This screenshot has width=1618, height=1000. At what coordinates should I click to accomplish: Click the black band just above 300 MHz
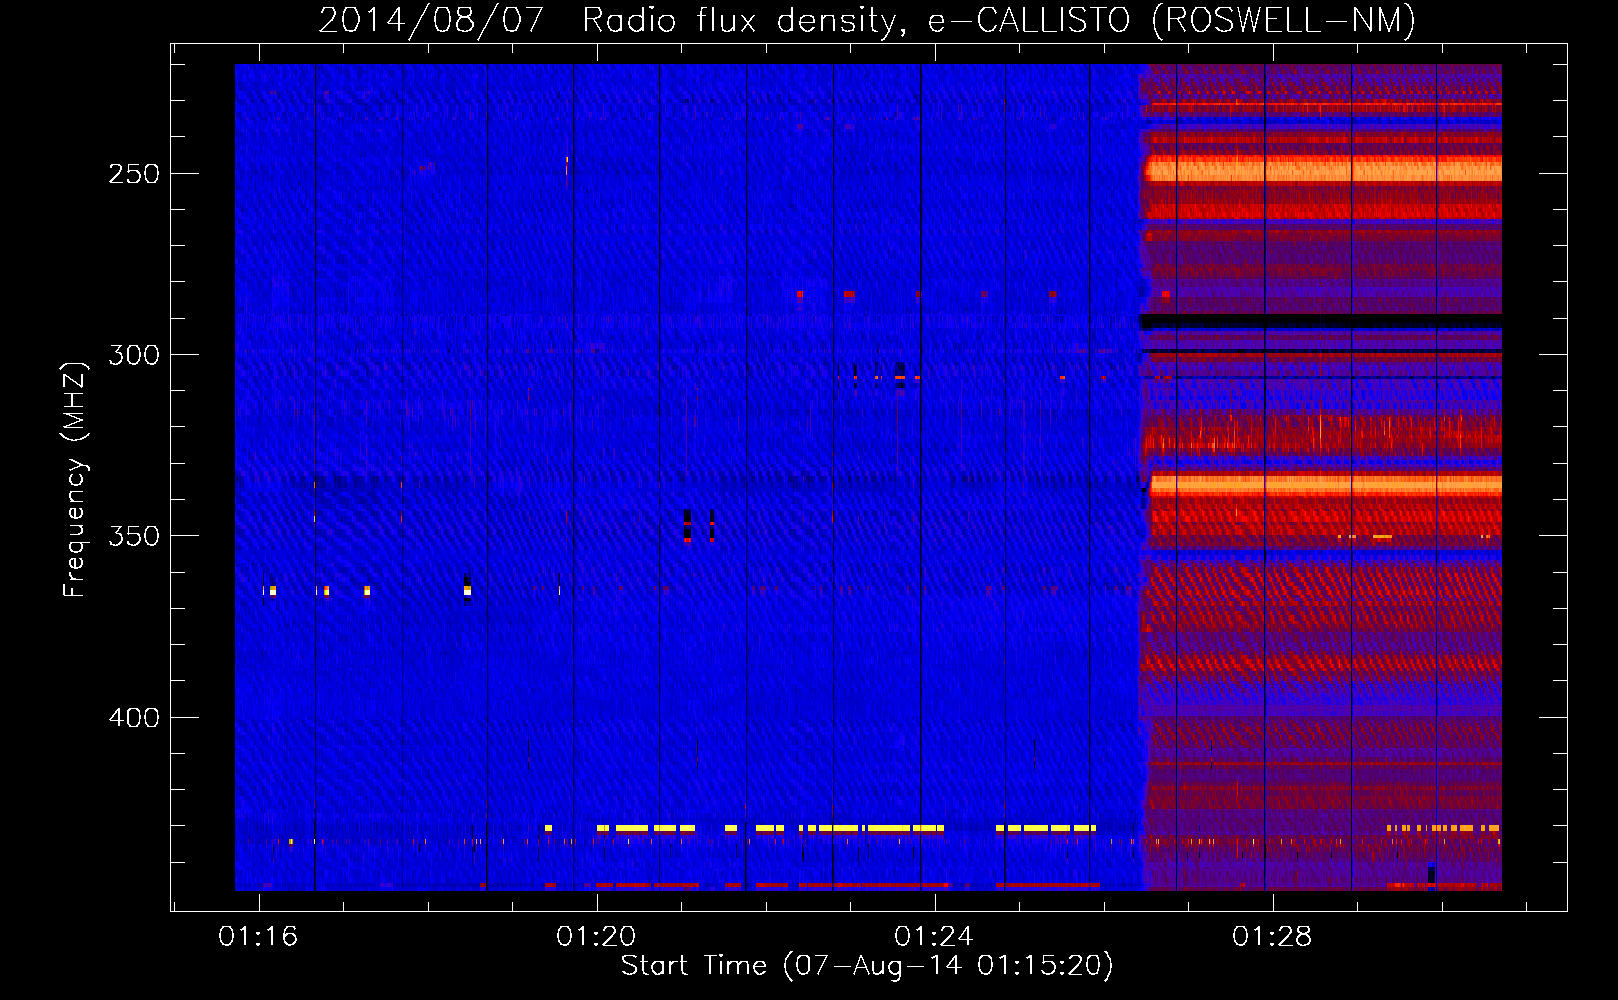click(x=1321, y=321)
